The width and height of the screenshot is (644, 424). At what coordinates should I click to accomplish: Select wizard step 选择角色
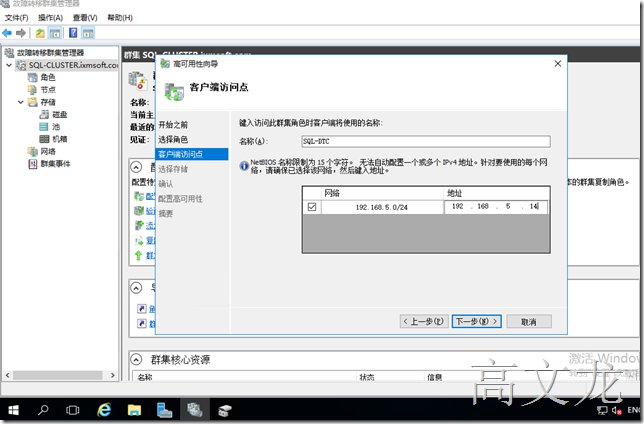pos(173,139)
